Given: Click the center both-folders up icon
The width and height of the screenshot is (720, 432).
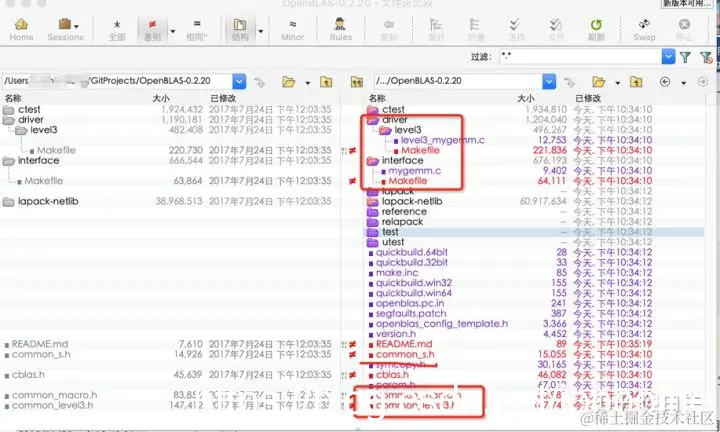Looking at the screenshot, I should pyautogui.click(x=356, y=82).
